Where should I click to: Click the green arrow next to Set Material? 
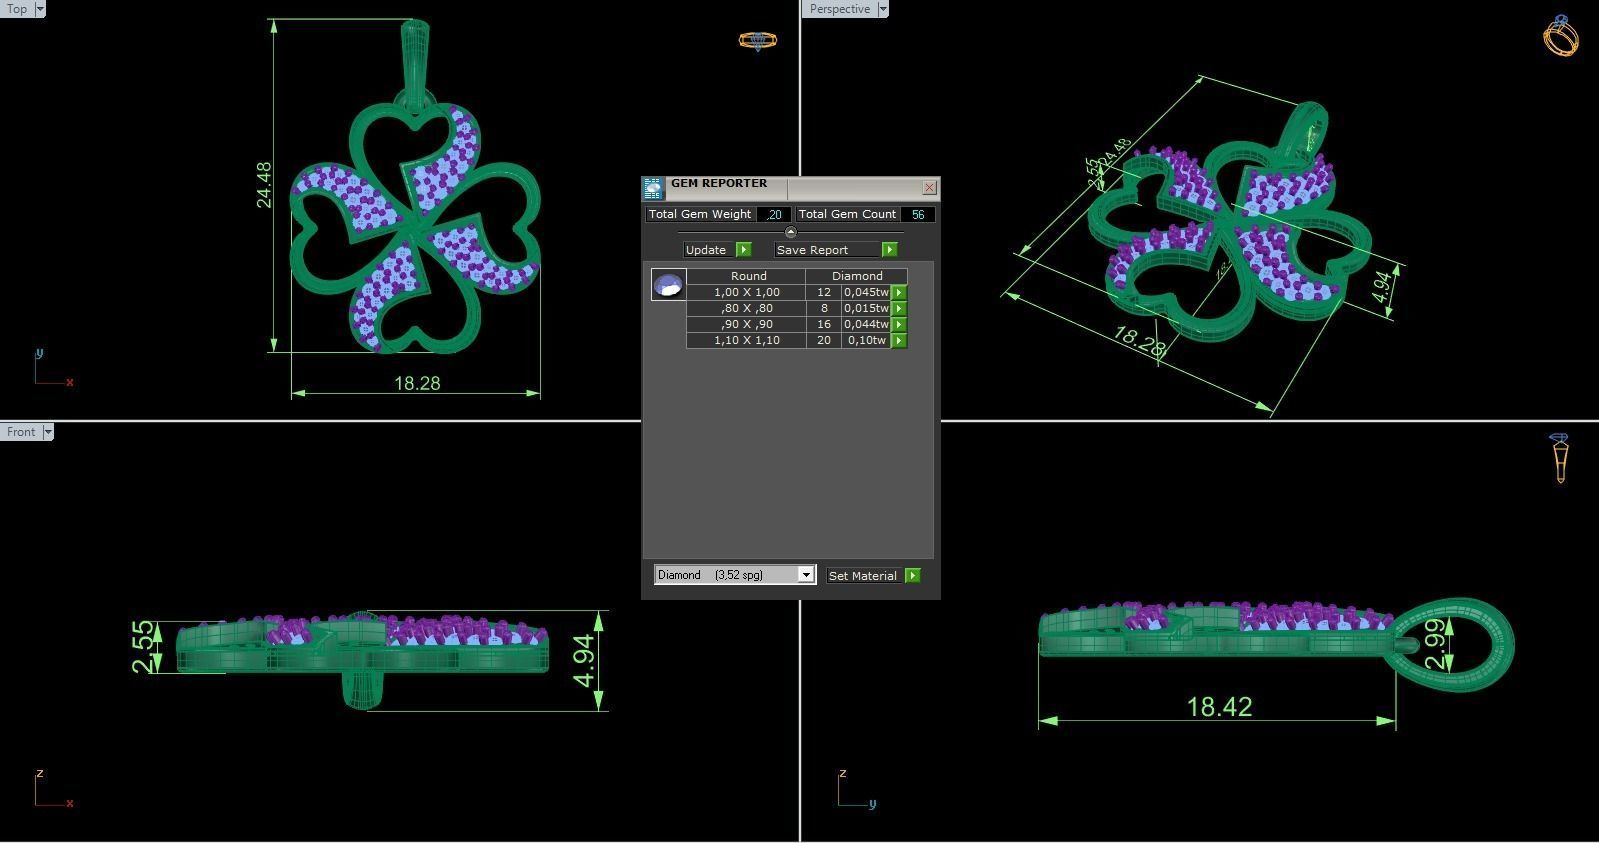[912, 576]
